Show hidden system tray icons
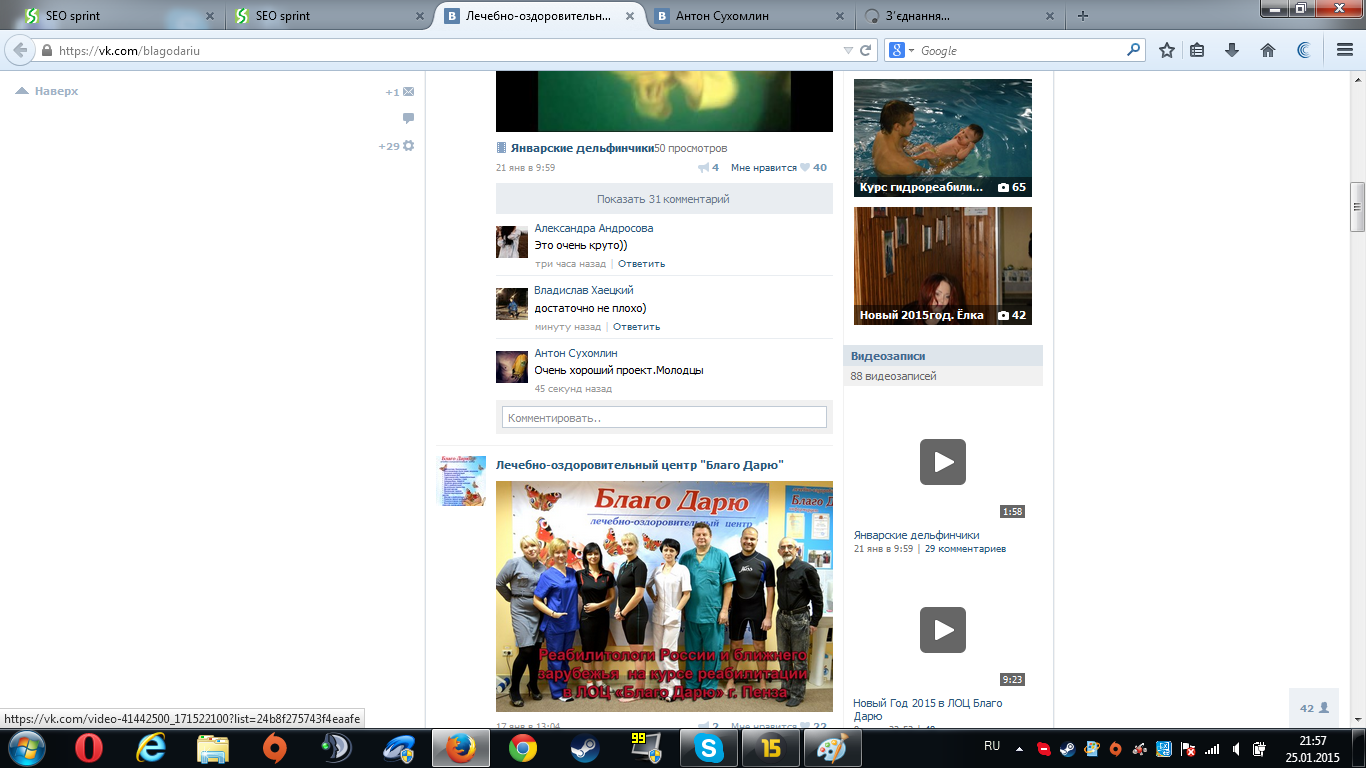This screenshot has width=1366, height=768. pos(1019,748)
